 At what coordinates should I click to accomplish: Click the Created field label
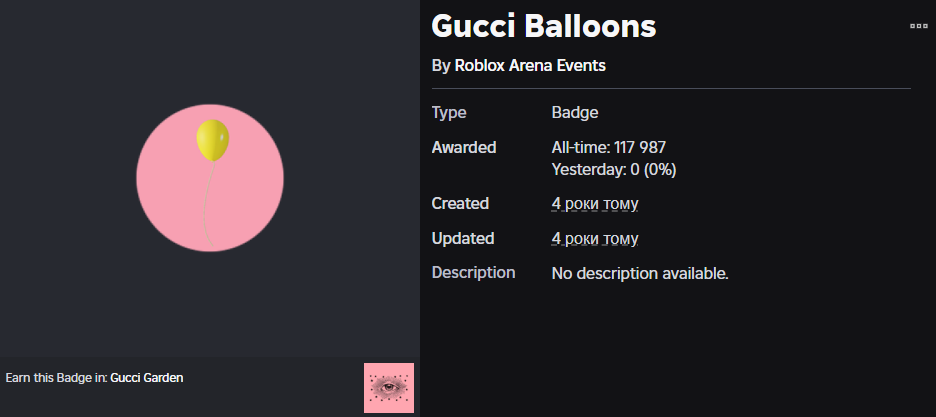460,204
